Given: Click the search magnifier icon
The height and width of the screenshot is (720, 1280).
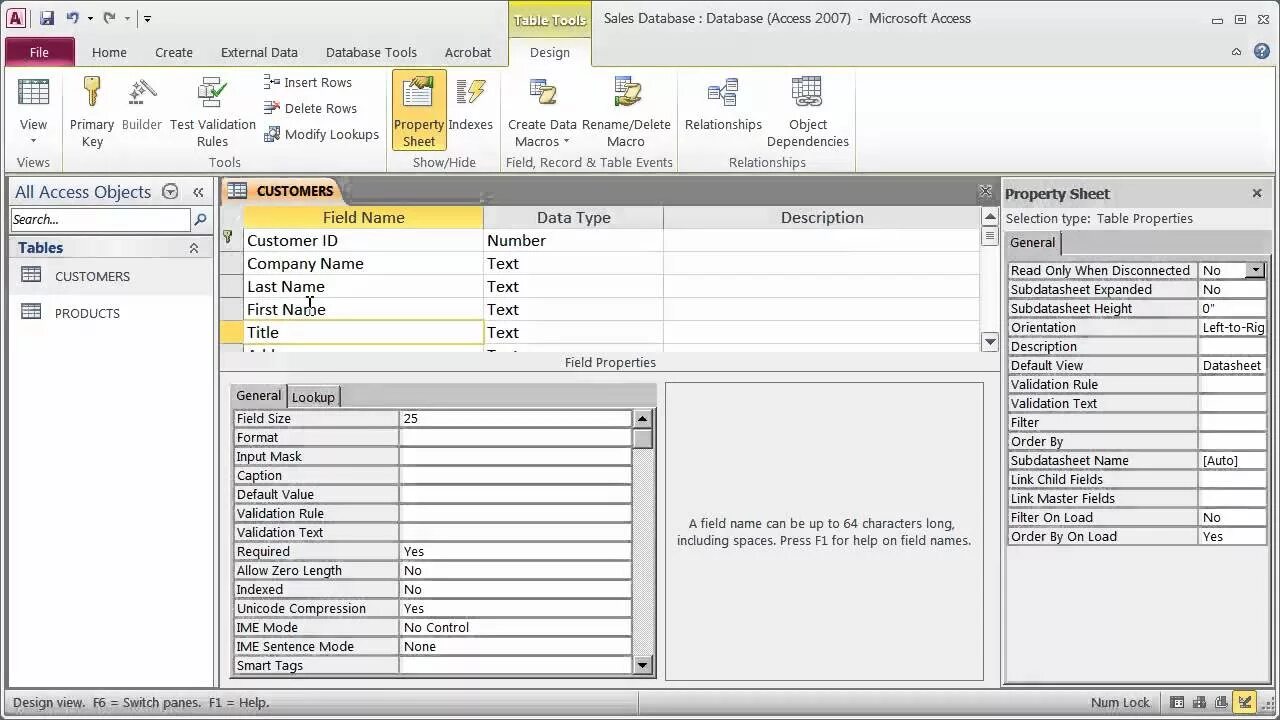Looking at the screenshot, I should click(x=200, y=219).
